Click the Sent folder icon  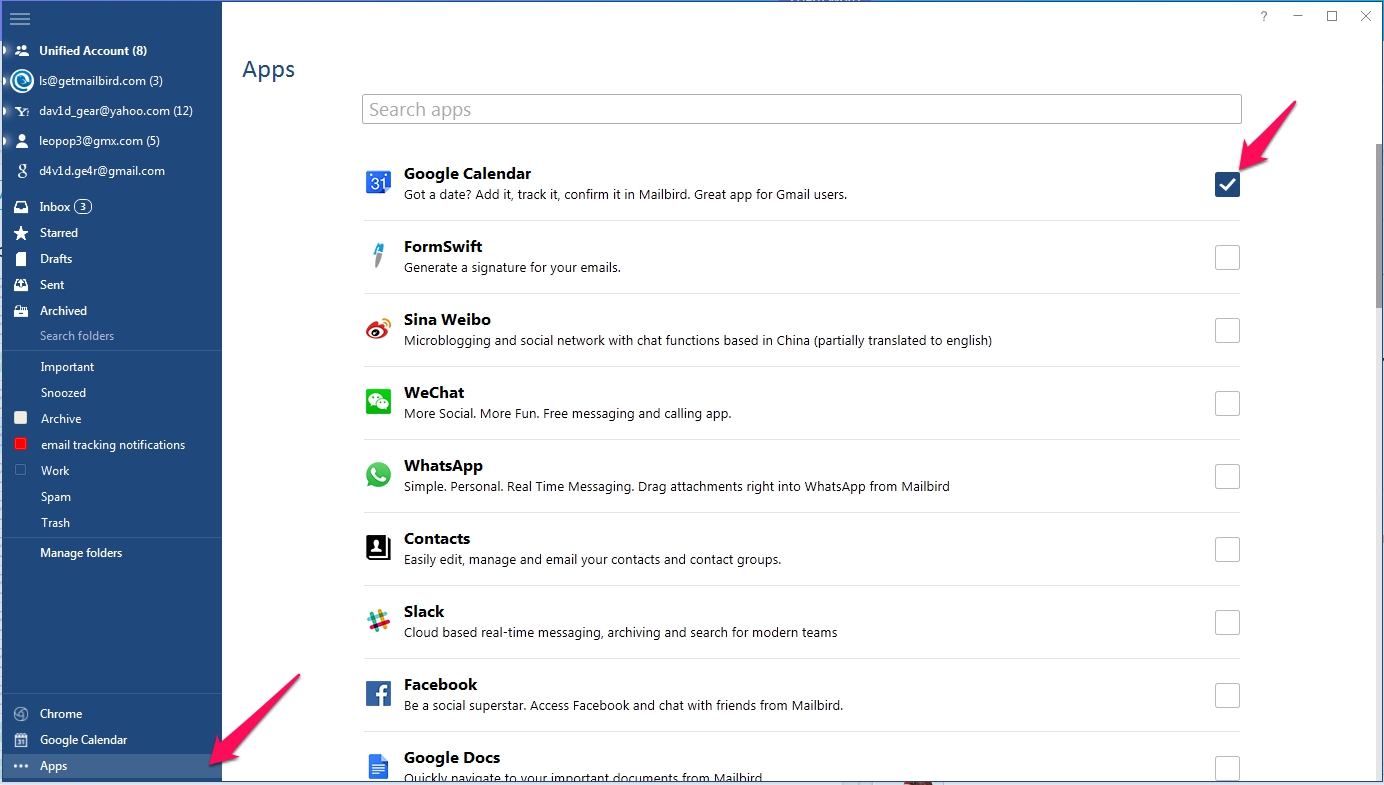pyautogui.click(x=21, y=285)
